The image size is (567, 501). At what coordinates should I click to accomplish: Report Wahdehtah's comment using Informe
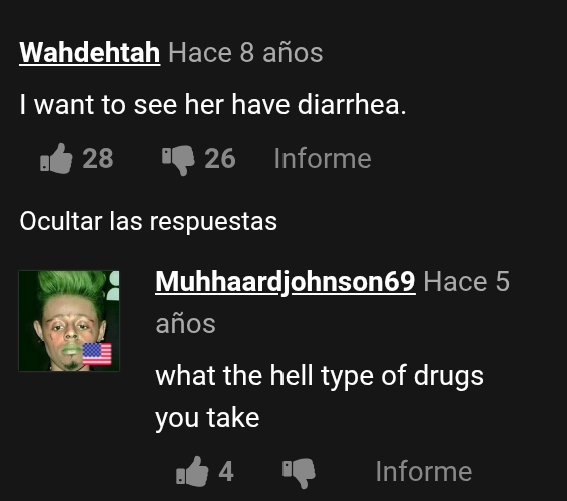pos(322,158)
